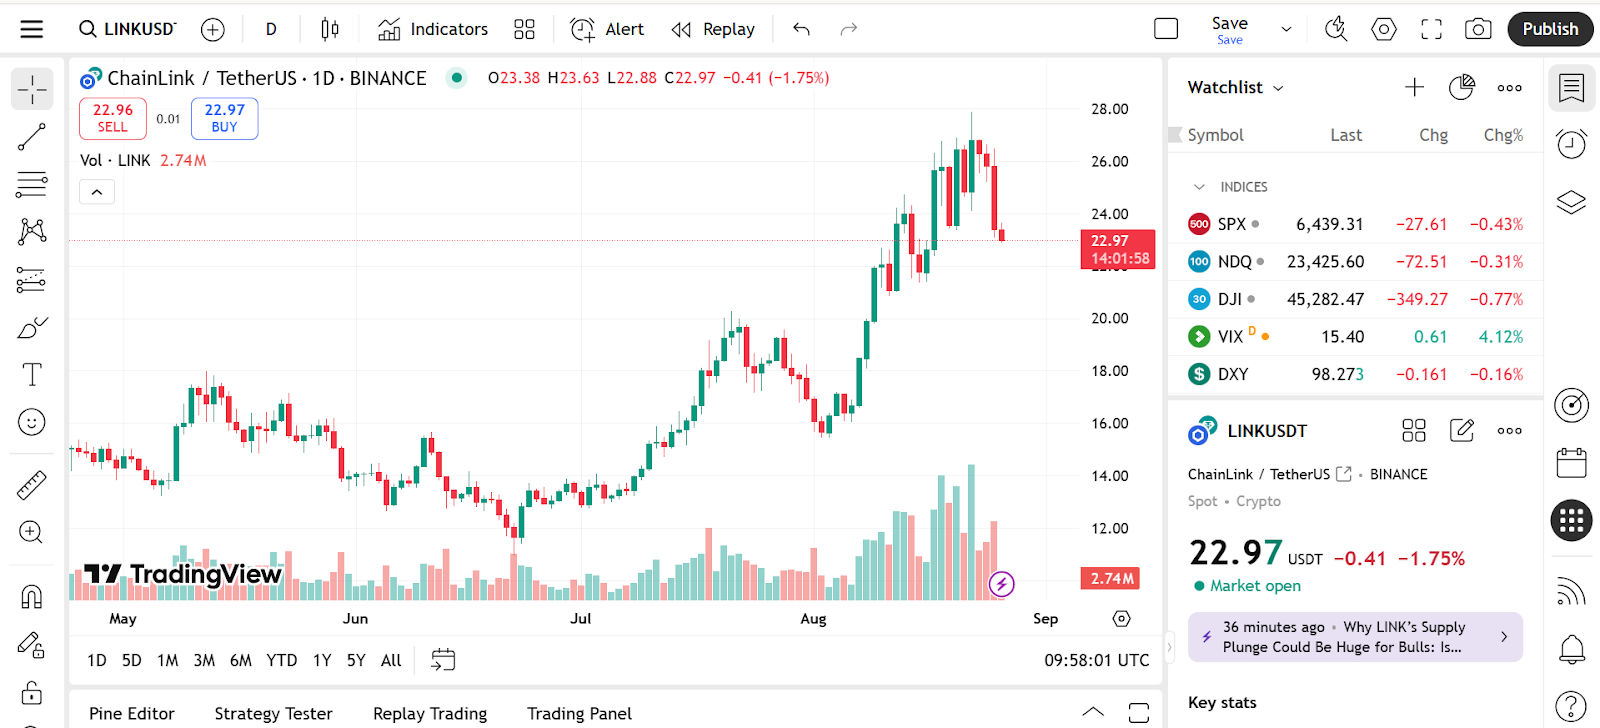Screen dimensions: 1600x728
Task: Save the chart layout
Action: (x=1230, y=29)
